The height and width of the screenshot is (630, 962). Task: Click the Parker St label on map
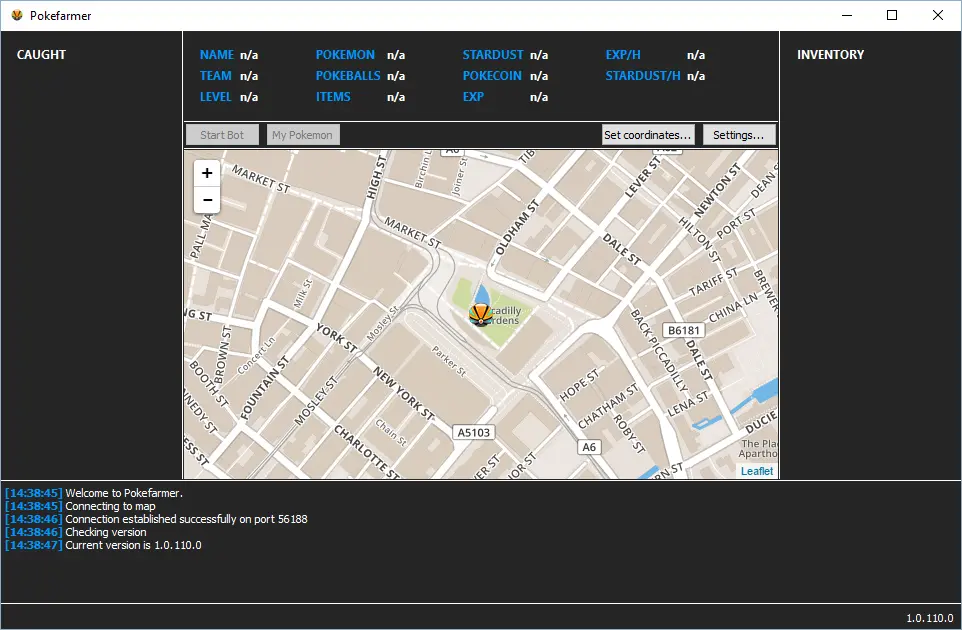449,361
